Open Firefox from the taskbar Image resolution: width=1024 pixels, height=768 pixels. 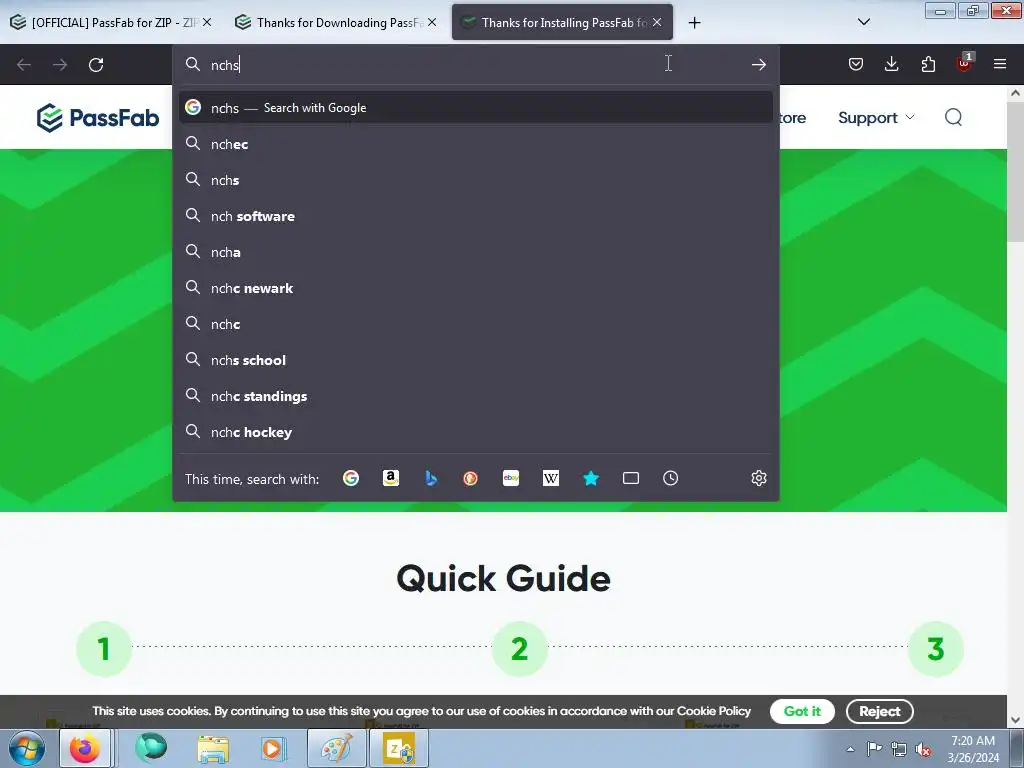(x=86, y=748)
